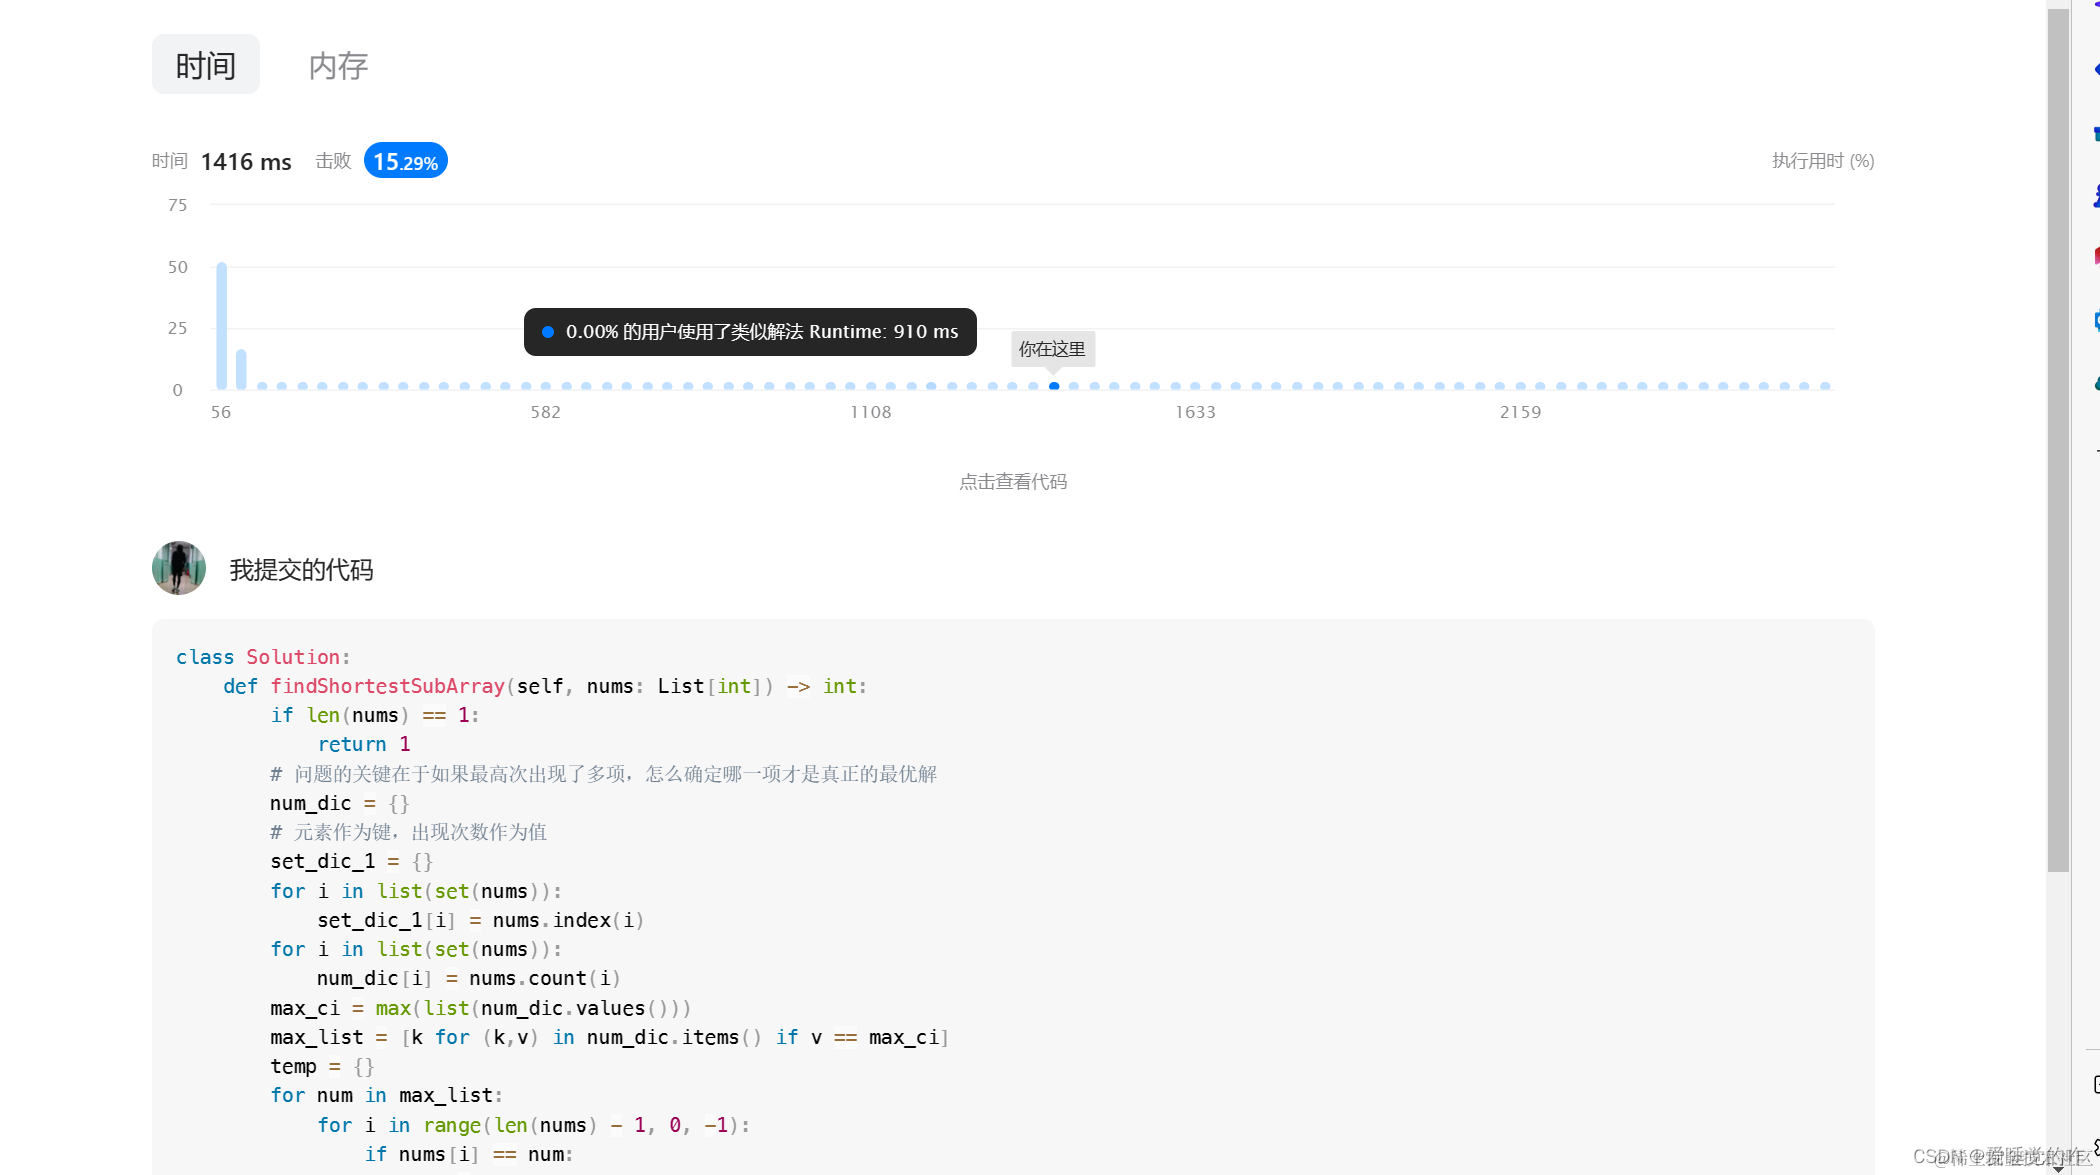The width and height of the screenshot is (2100, 1175).
Task: Click the scrollbar down arrow
Action: pos(2058,1167)
